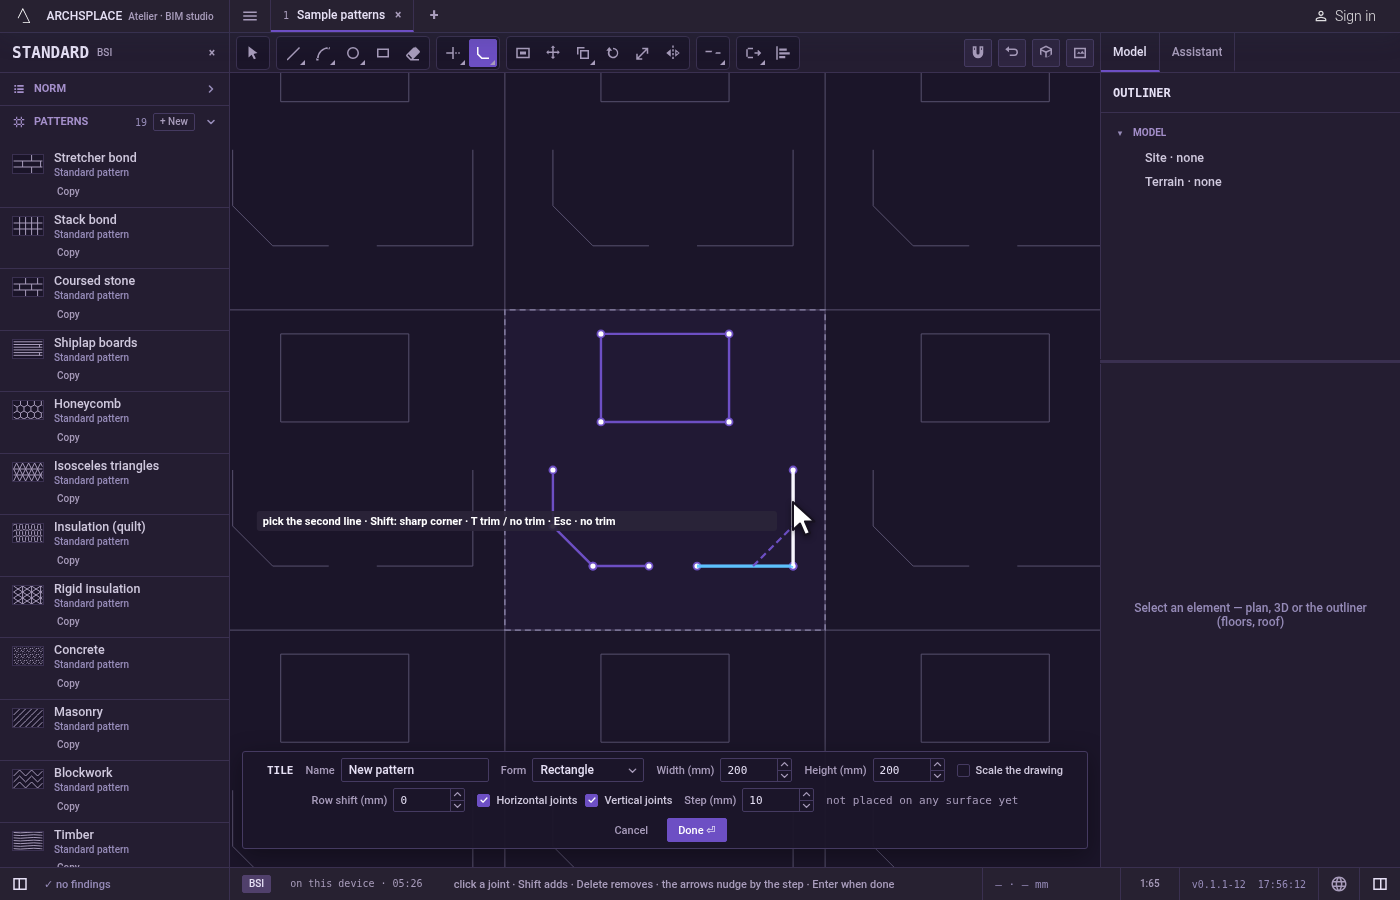
Task: Select the Mirror tool icon
Action: tap(673, 53)
